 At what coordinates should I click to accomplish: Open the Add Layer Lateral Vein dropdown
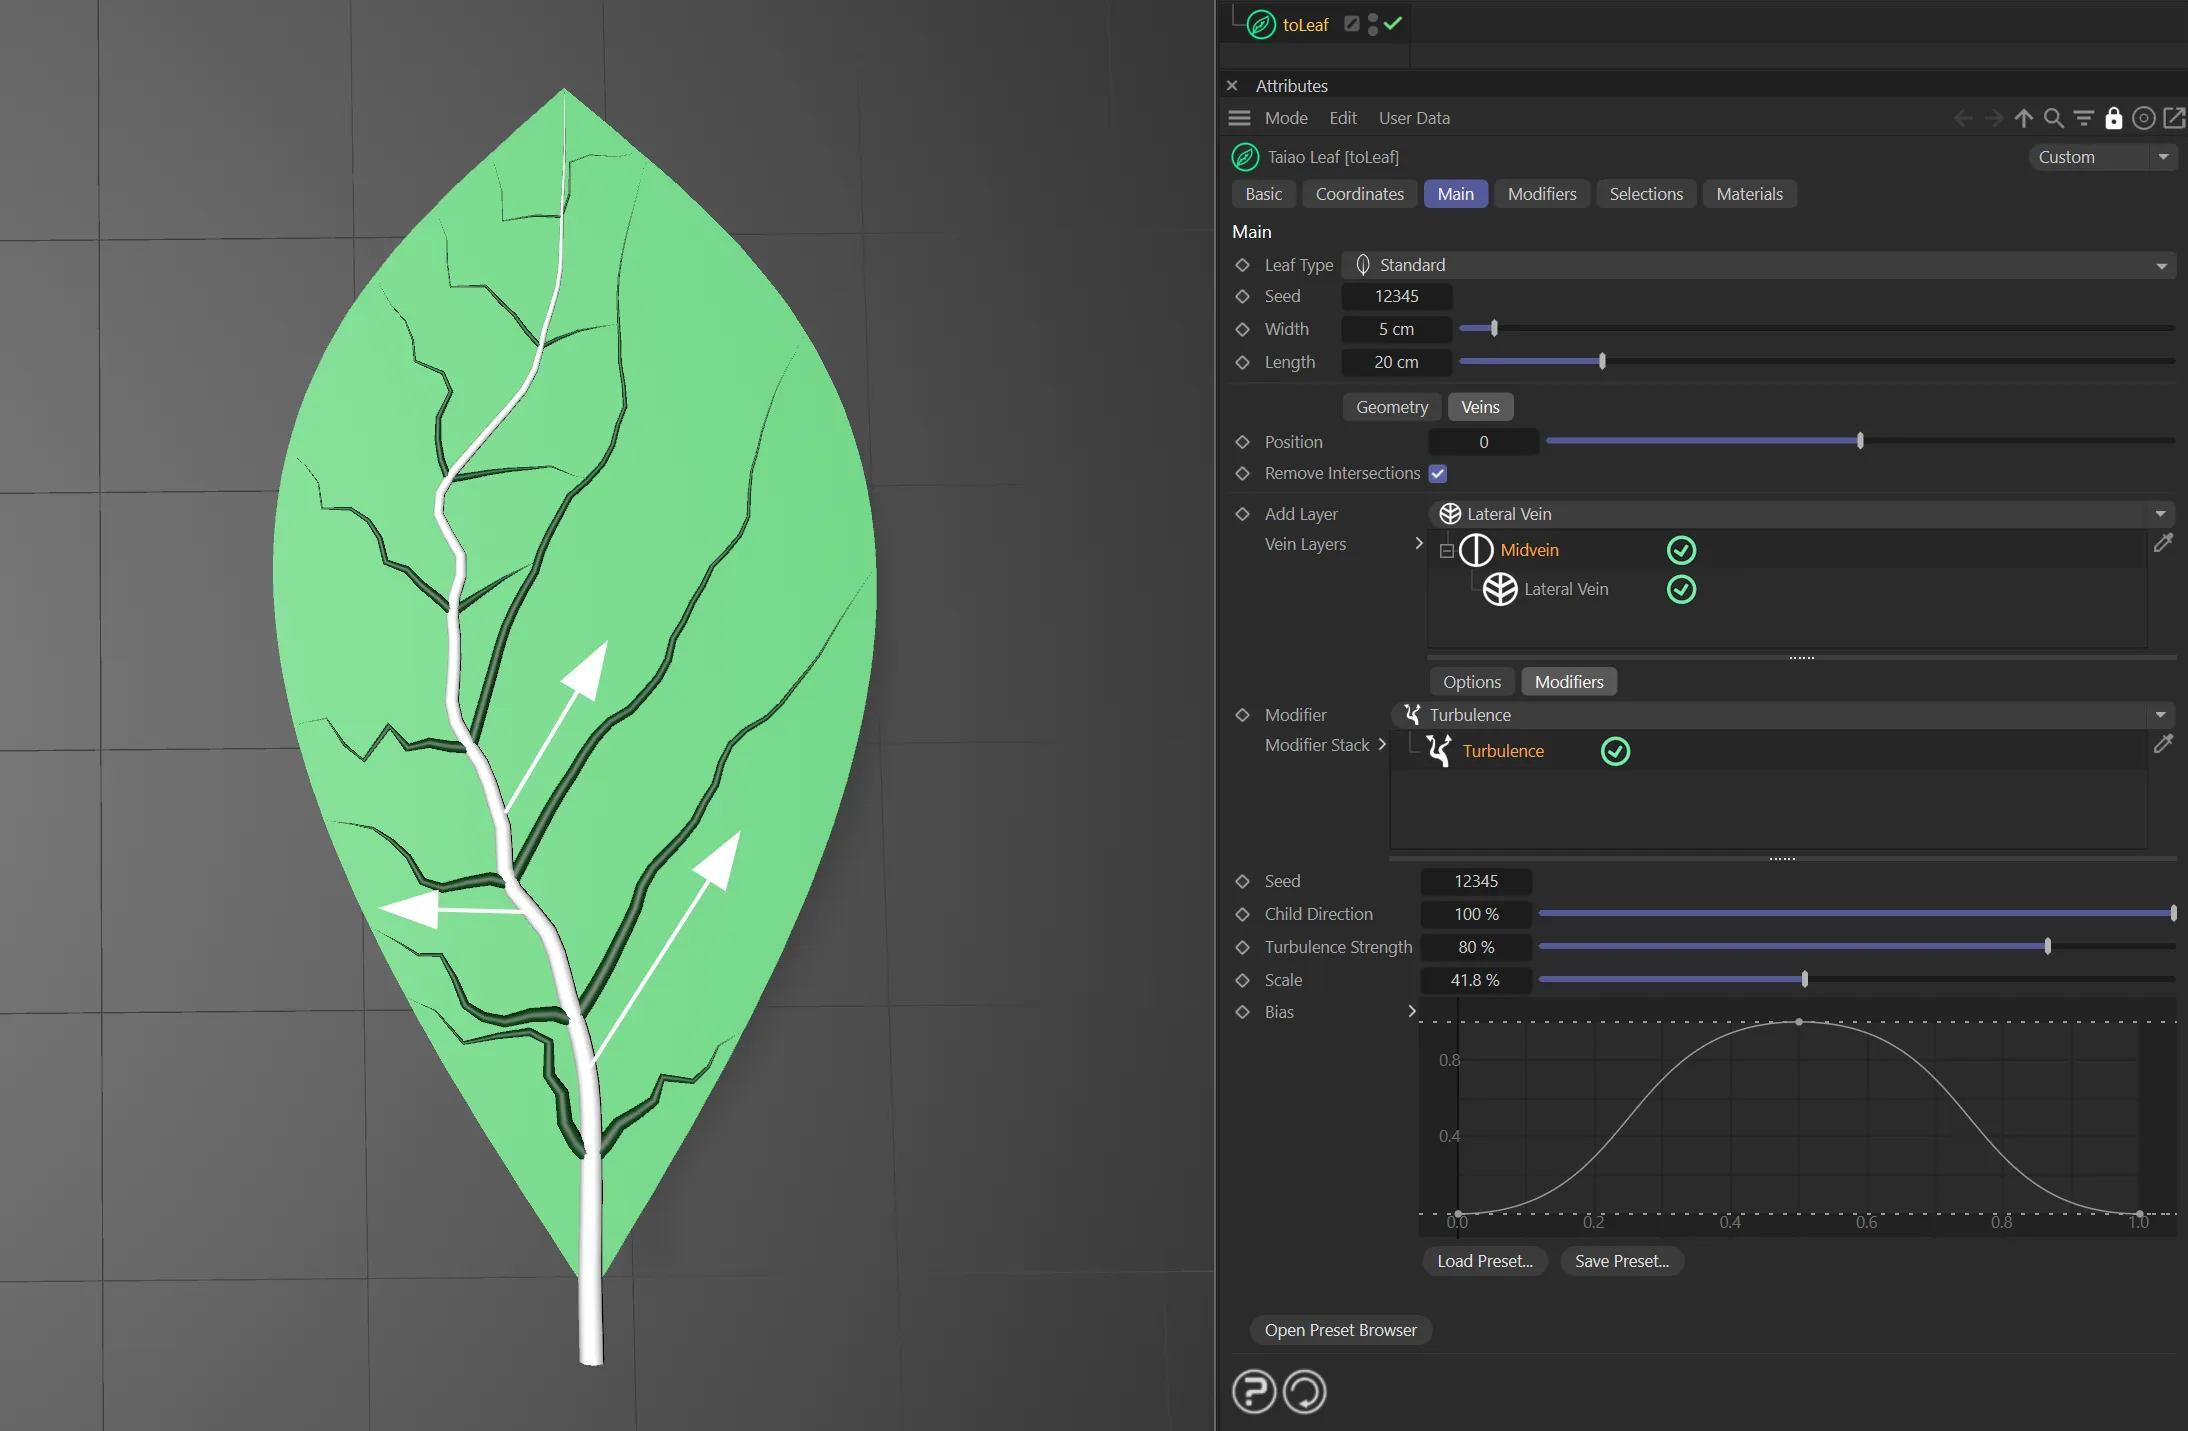pos(1800,514)
